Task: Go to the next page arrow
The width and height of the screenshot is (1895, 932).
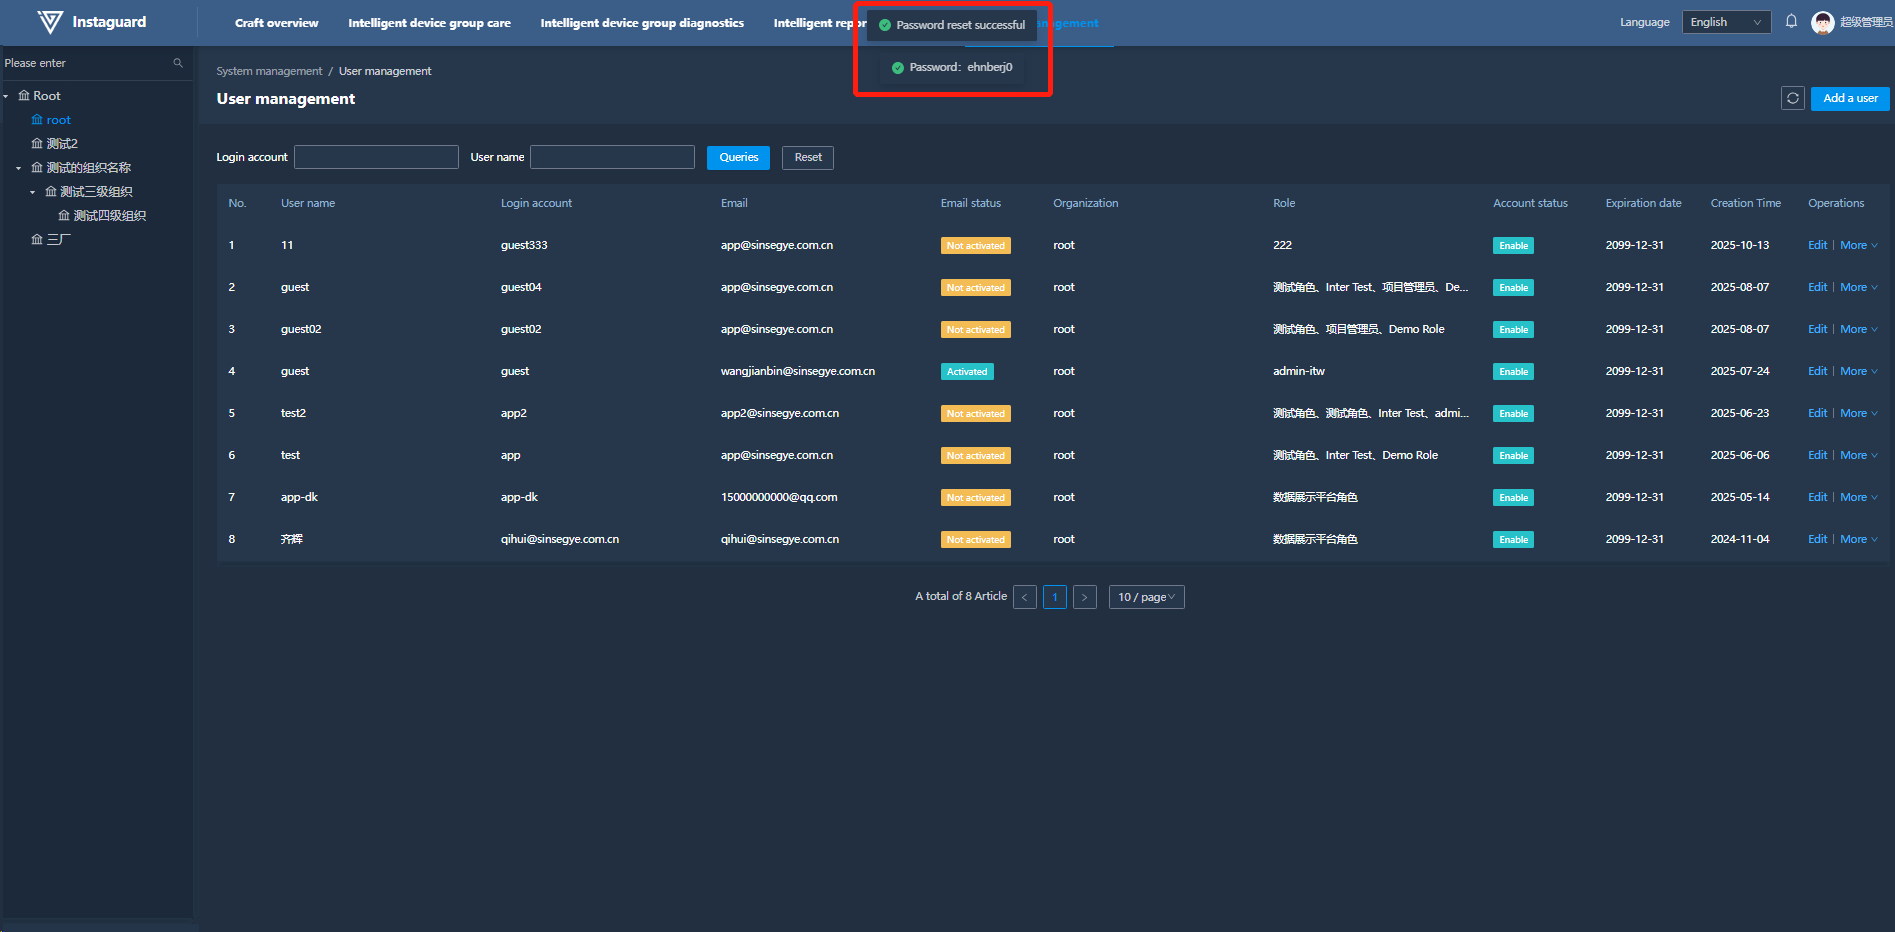Action: point(1084,597)
